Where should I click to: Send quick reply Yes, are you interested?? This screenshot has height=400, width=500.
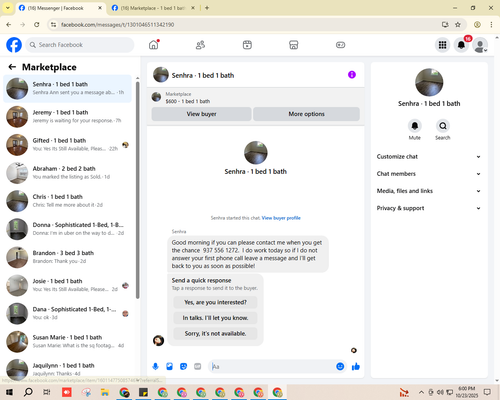pyautogui.click(x=215, y=302)
